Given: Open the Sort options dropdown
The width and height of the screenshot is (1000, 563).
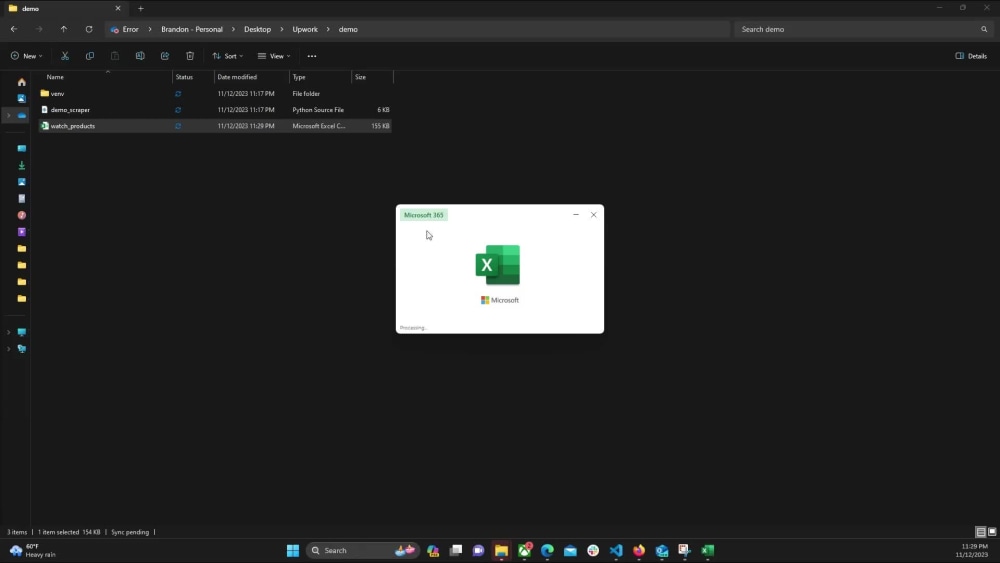Looking at the screenshot, I should pos(228,56).
